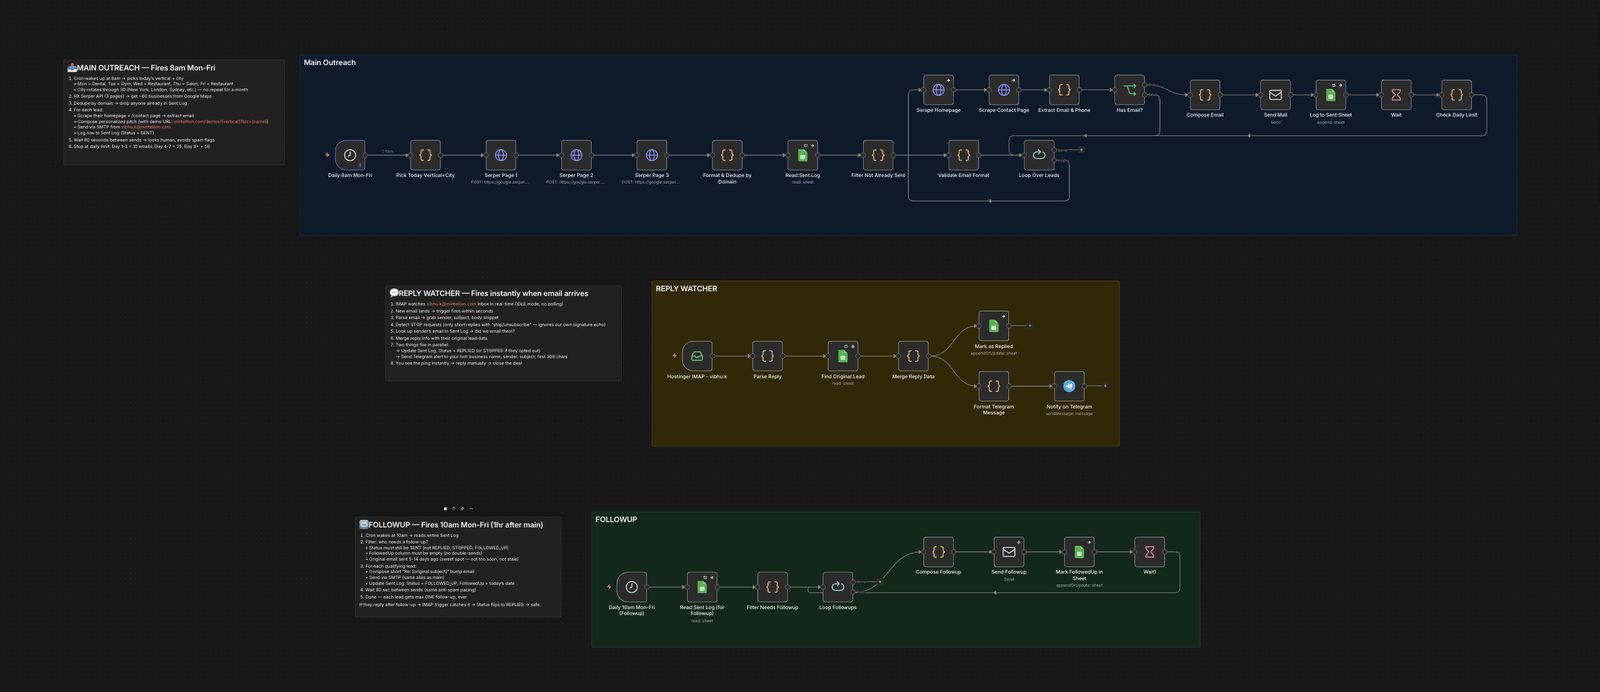Select the Scrape Contact Page node
Screen dimensions: 1600x692
1004,90
